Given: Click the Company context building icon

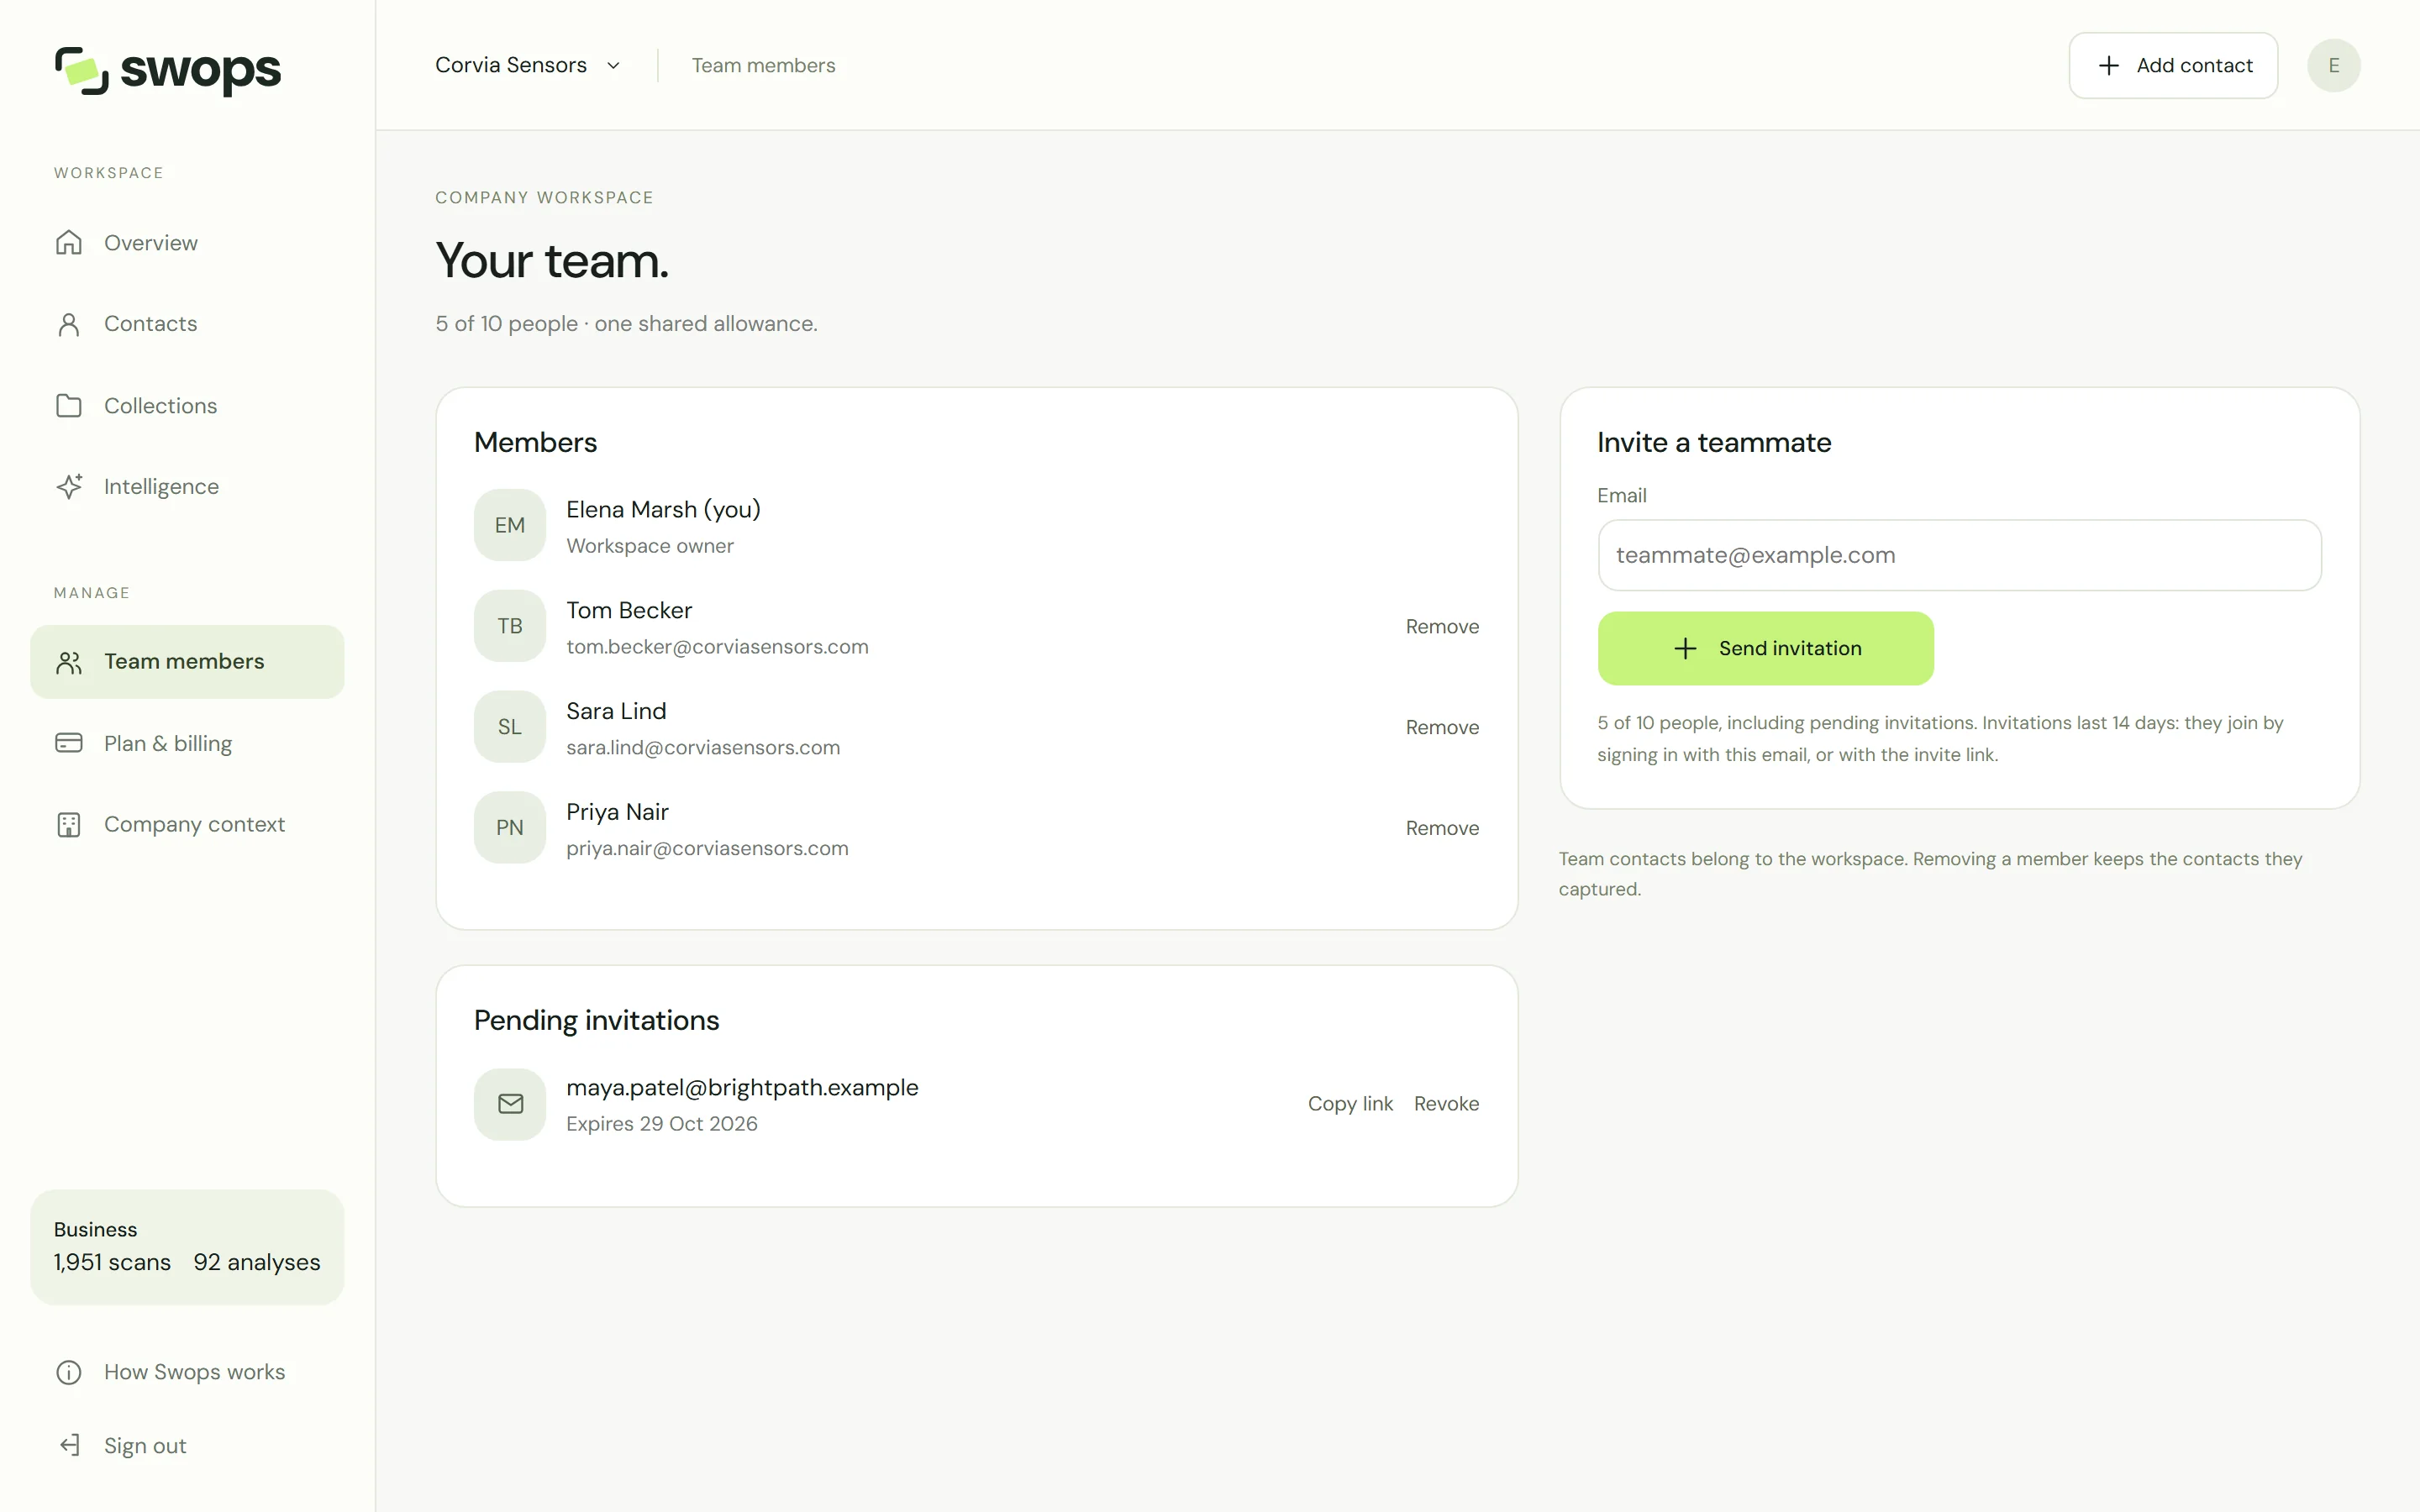Looking at the screenshot, I should coord(69,825).
